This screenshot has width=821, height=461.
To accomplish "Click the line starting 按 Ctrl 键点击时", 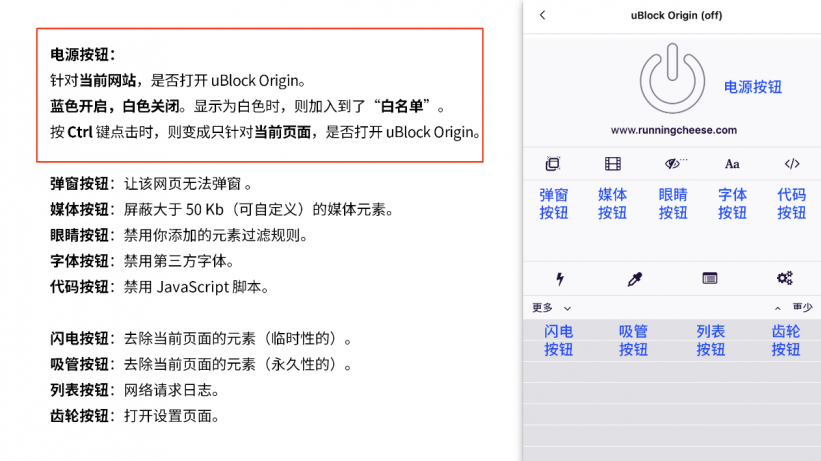I will (265, 132).
